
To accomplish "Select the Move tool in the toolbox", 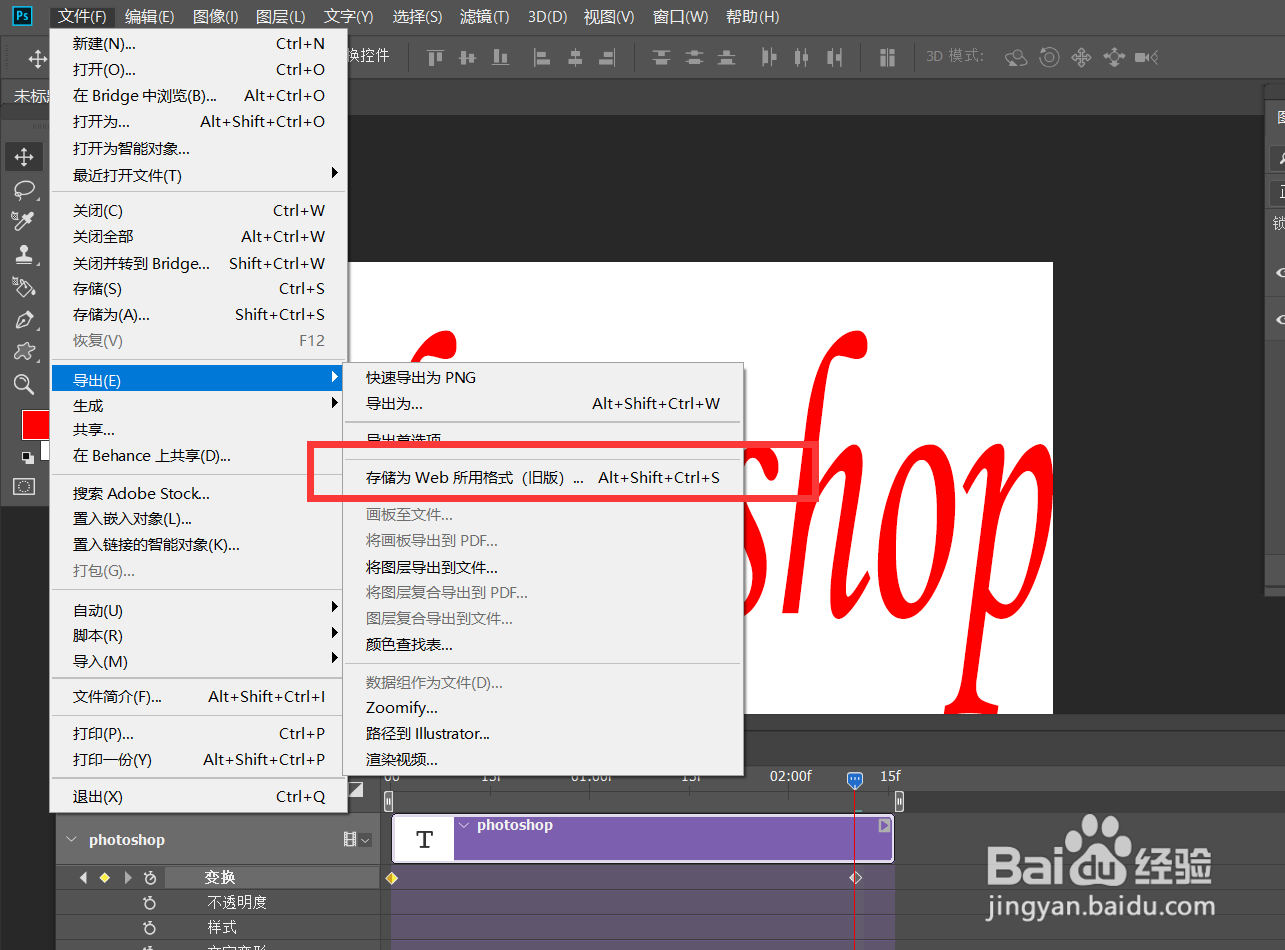I will (24, 157).
